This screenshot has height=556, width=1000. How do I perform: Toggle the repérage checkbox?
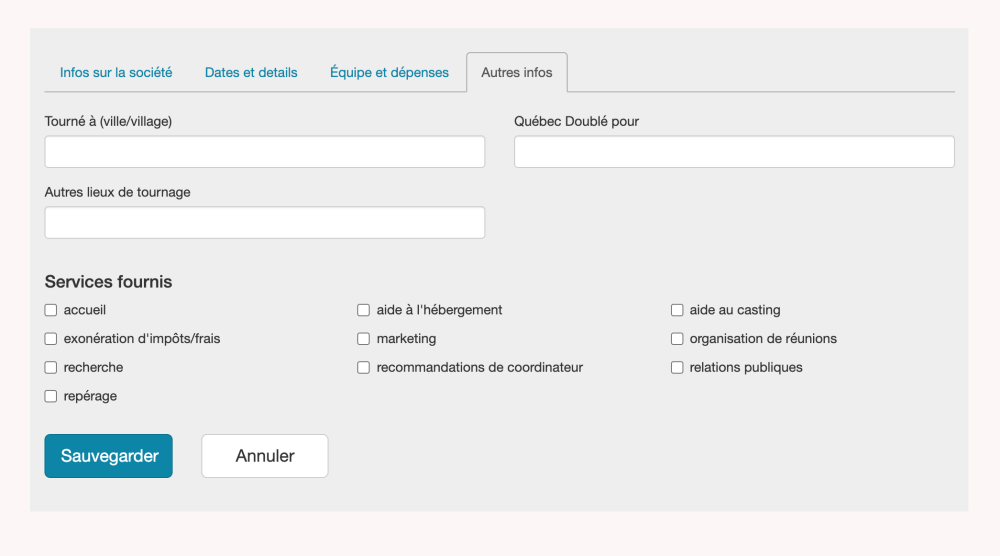(51, 397)
